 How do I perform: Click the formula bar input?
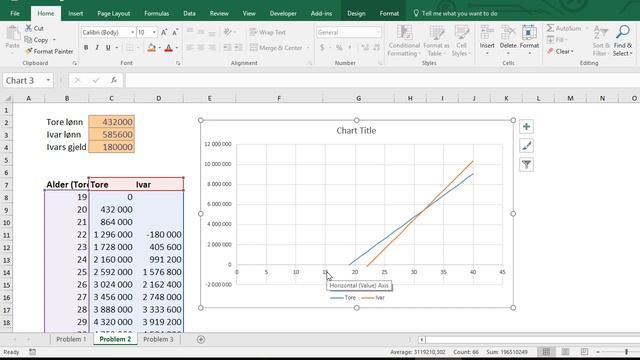[382, 80]
